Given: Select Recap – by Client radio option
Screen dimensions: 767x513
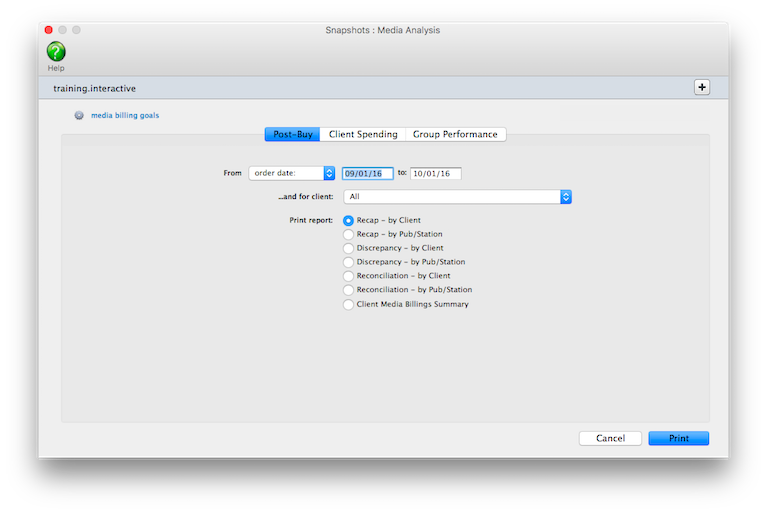Looking at the screenshot, I should pos(348,220).
